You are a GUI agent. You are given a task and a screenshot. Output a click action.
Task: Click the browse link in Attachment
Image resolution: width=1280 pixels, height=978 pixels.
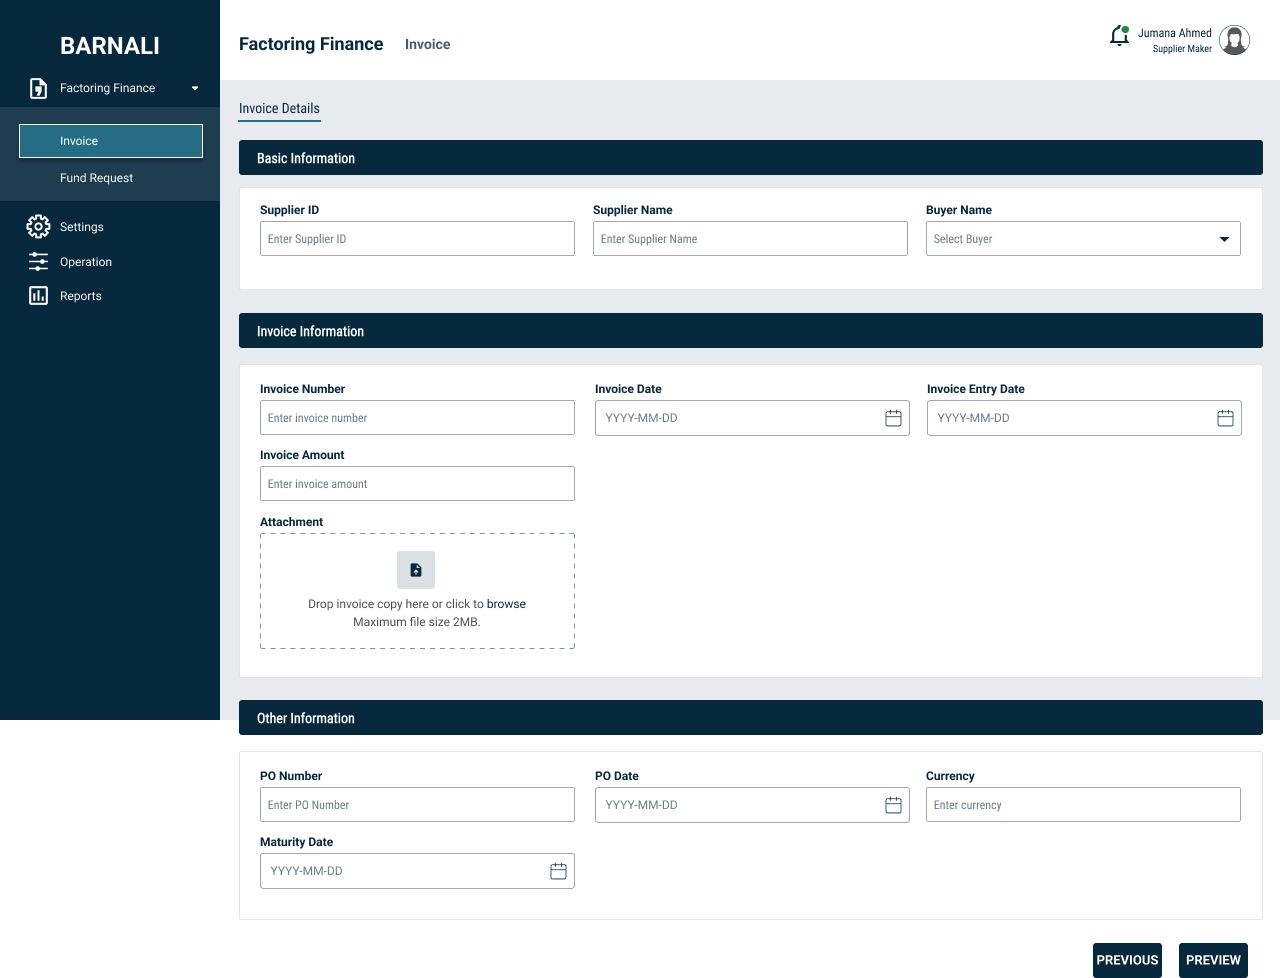[x=506, y=604]
